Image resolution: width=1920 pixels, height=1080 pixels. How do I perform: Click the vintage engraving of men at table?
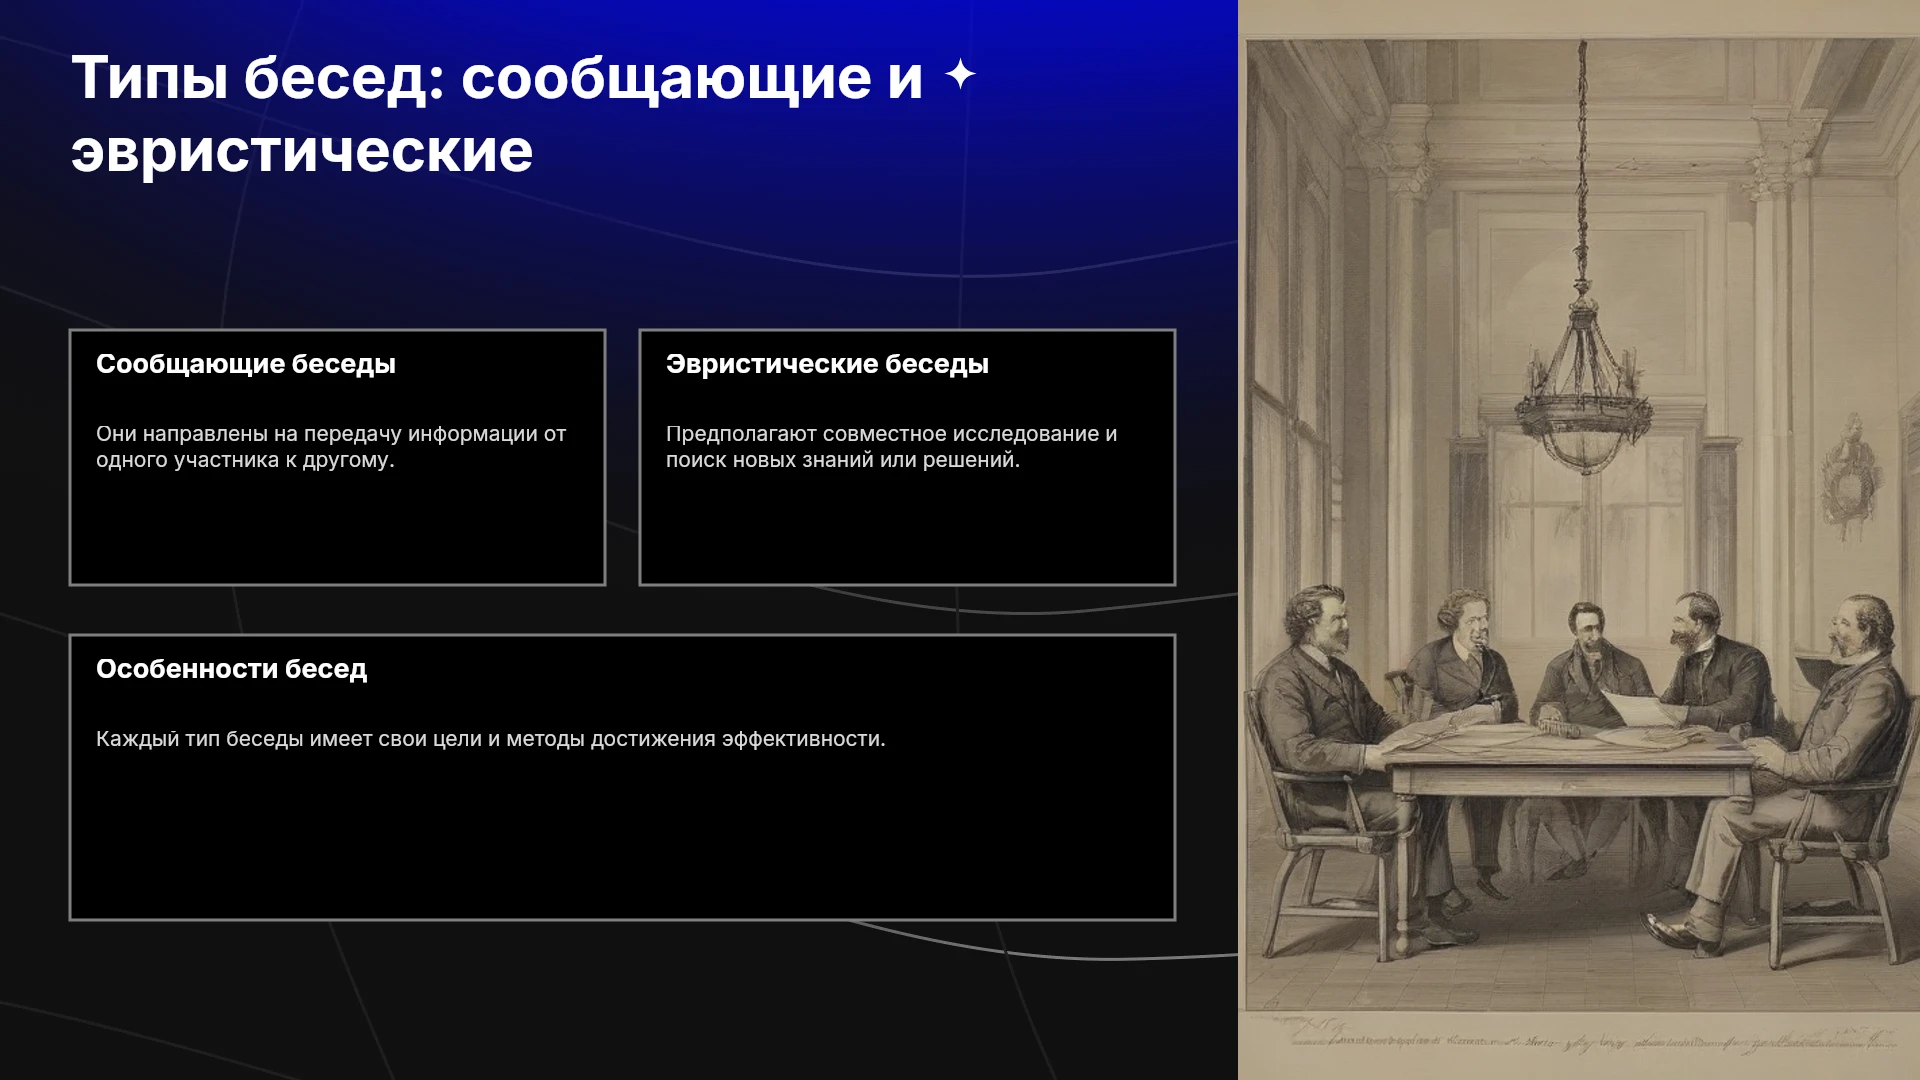point(1579,540)
